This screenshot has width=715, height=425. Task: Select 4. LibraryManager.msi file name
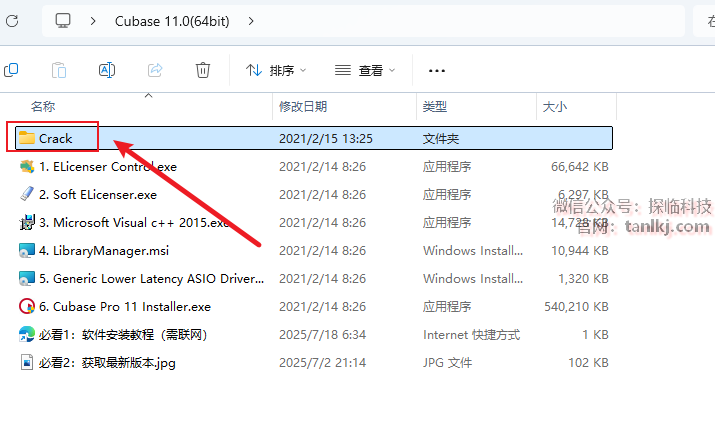point(104,251)
